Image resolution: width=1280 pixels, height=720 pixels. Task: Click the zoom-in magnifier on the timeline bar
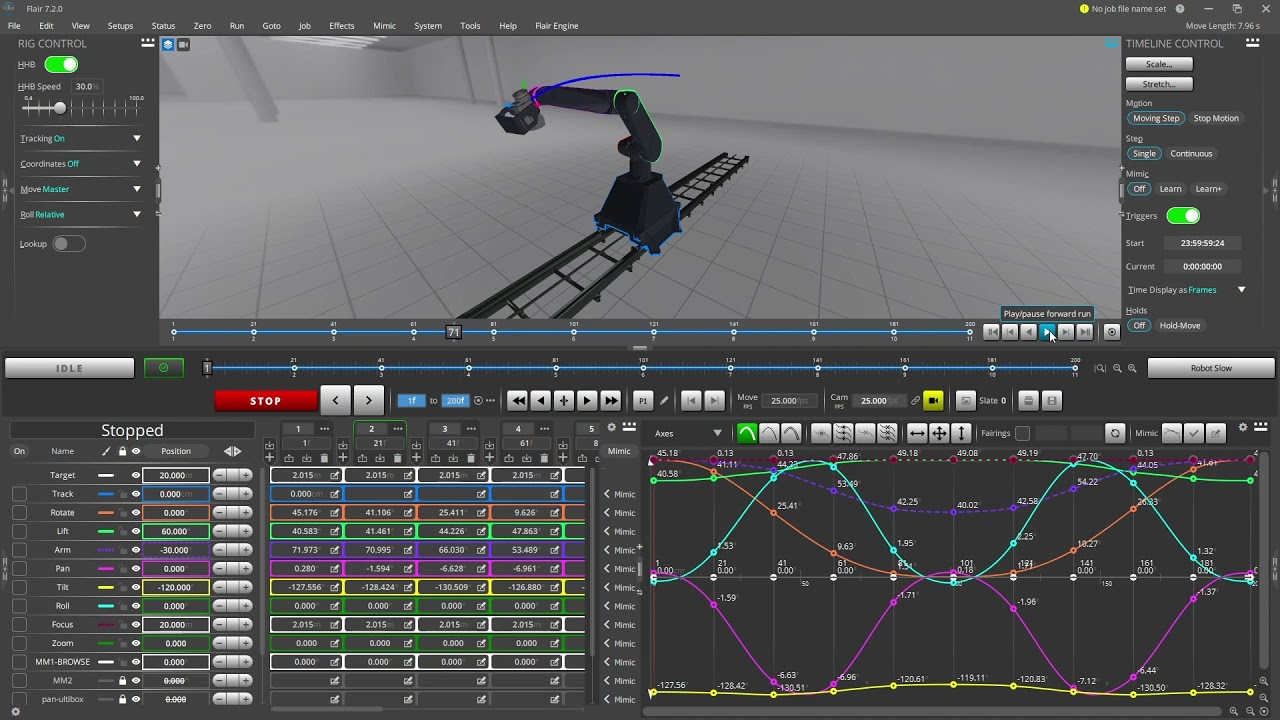coord(1132,368)
